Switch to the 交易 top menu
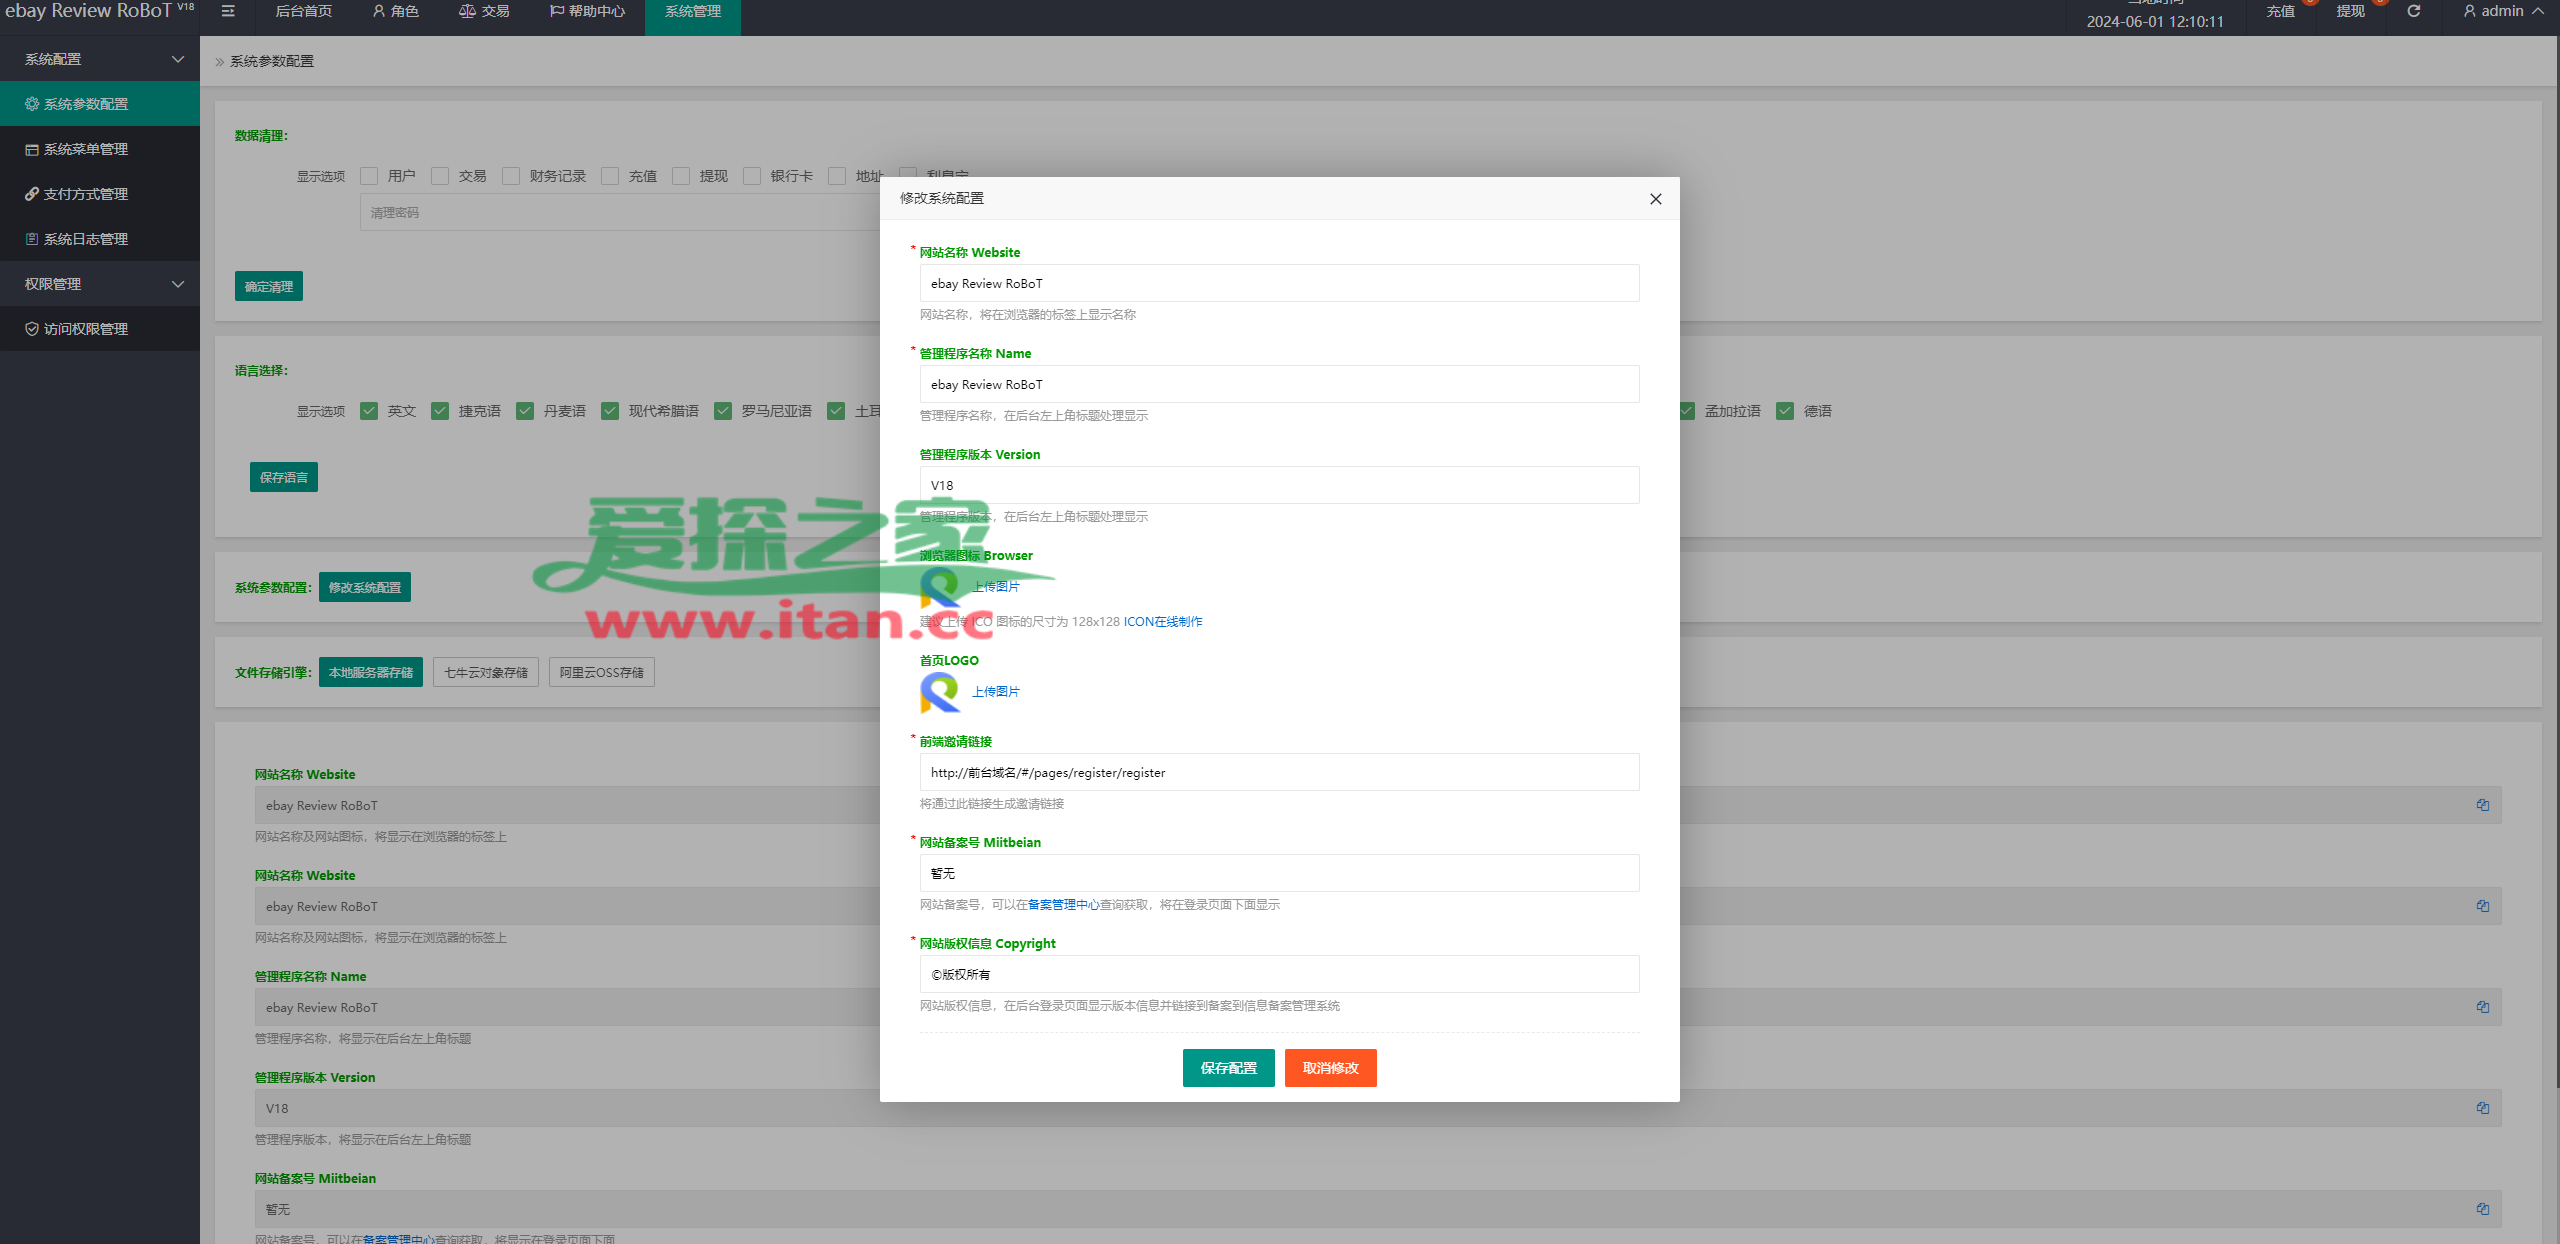 coord(484,11)
